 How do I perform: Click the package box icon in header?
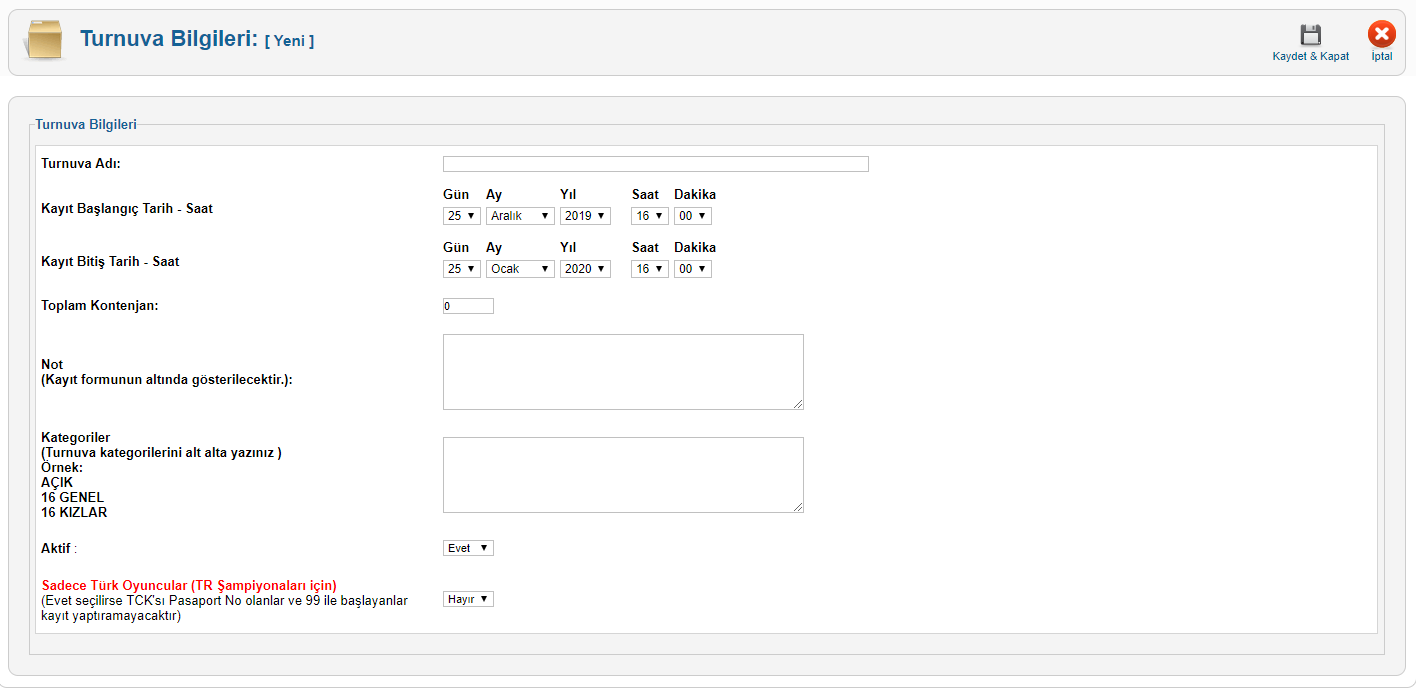(x=44, y=41)
